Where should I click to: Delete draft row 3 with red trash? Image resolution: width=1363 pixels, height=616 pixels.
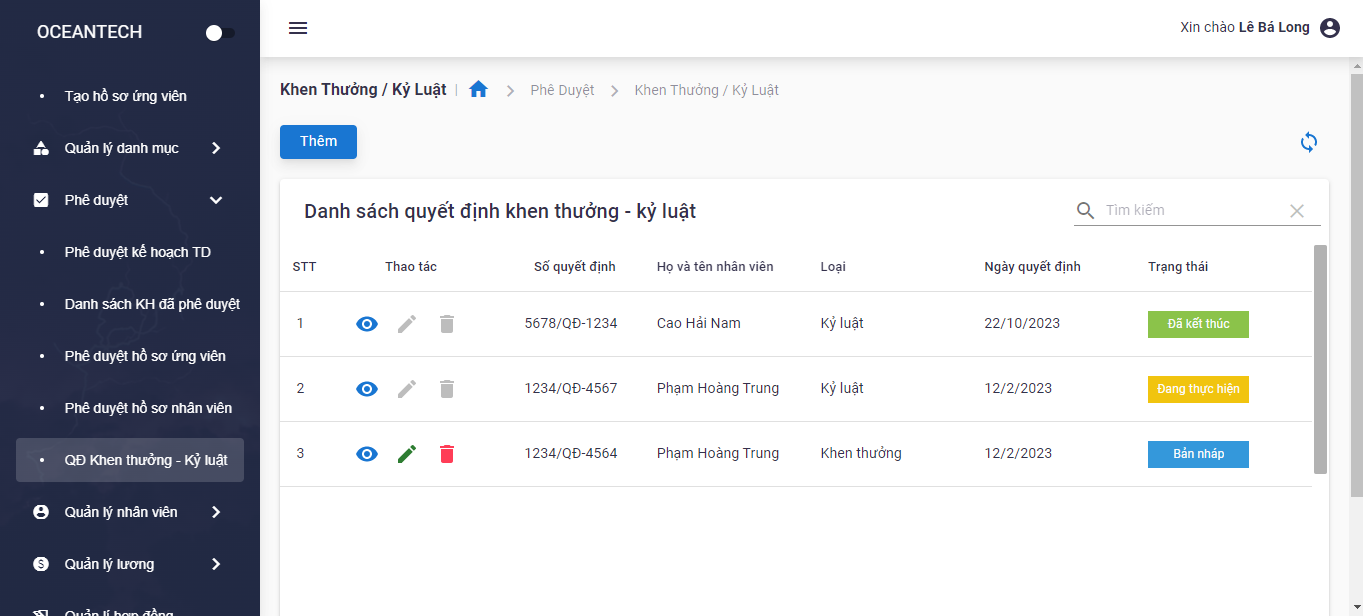(447, 454)
